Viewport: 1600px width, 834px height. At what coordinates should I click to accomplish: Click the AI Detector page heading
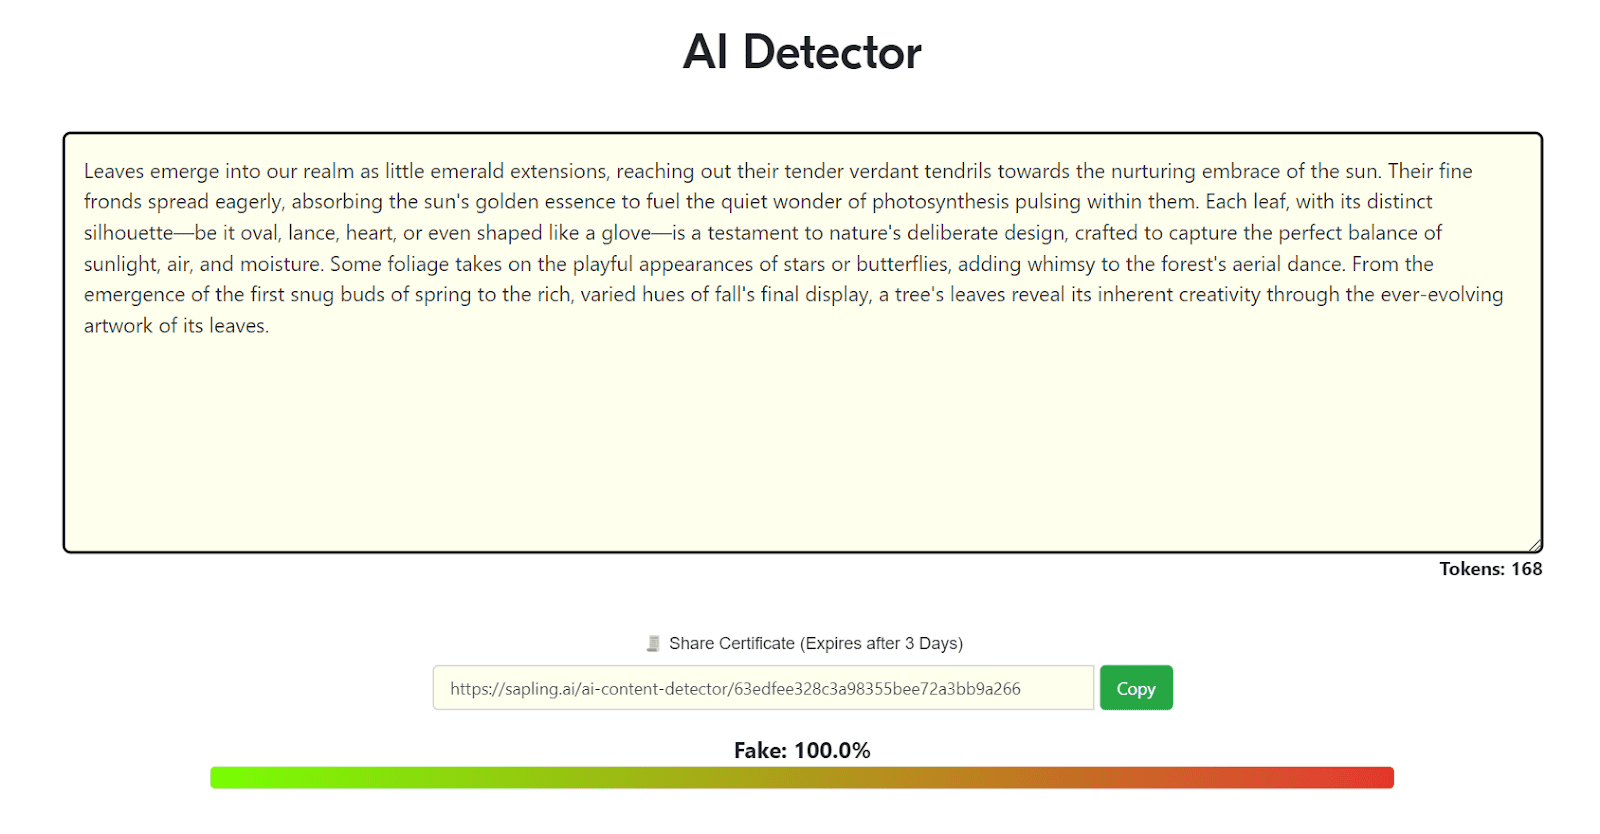pos(802,53)
